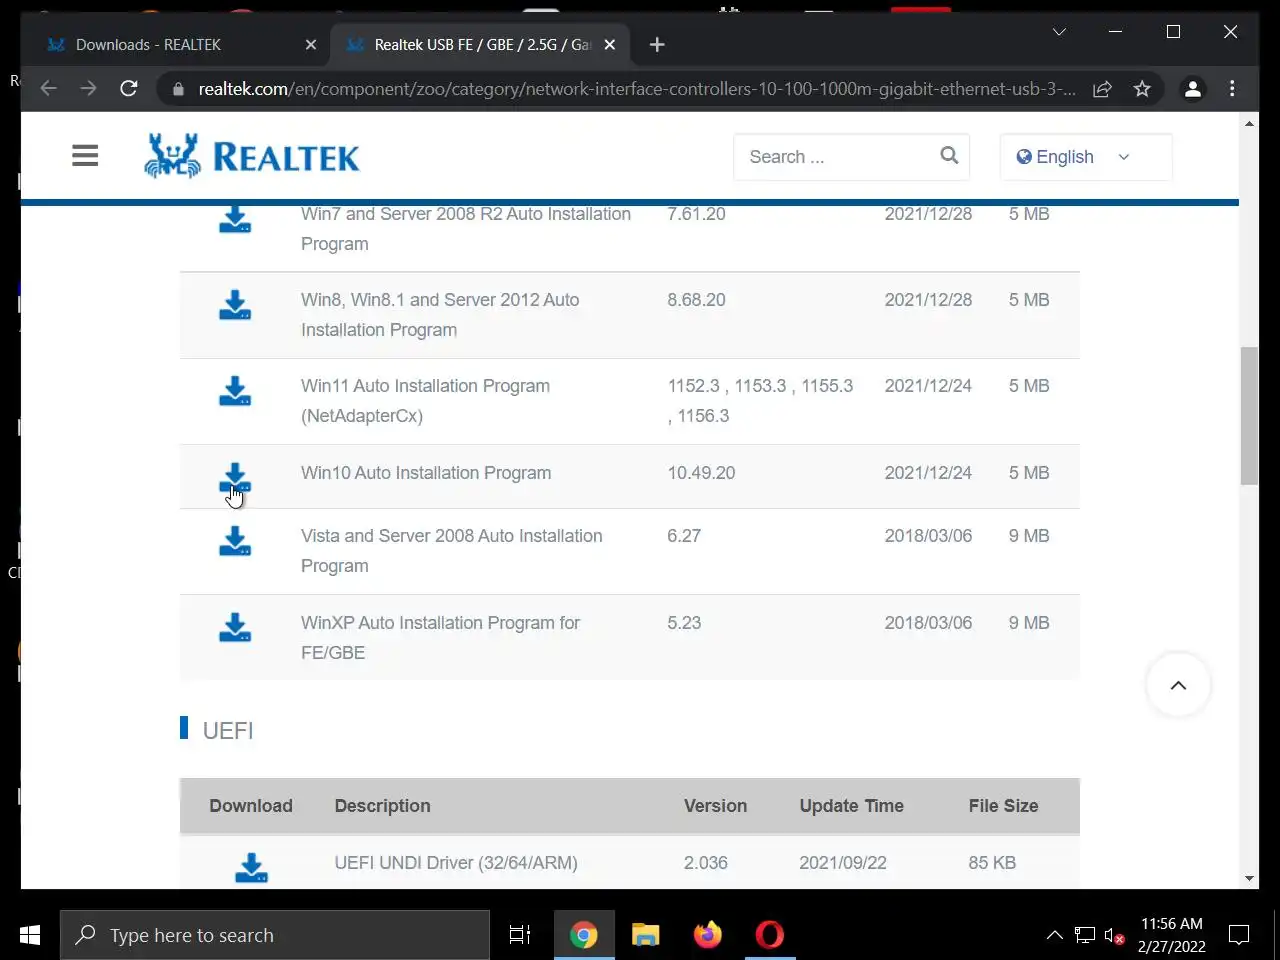Click the Realtek crab logo

click(x=173, y=156)
